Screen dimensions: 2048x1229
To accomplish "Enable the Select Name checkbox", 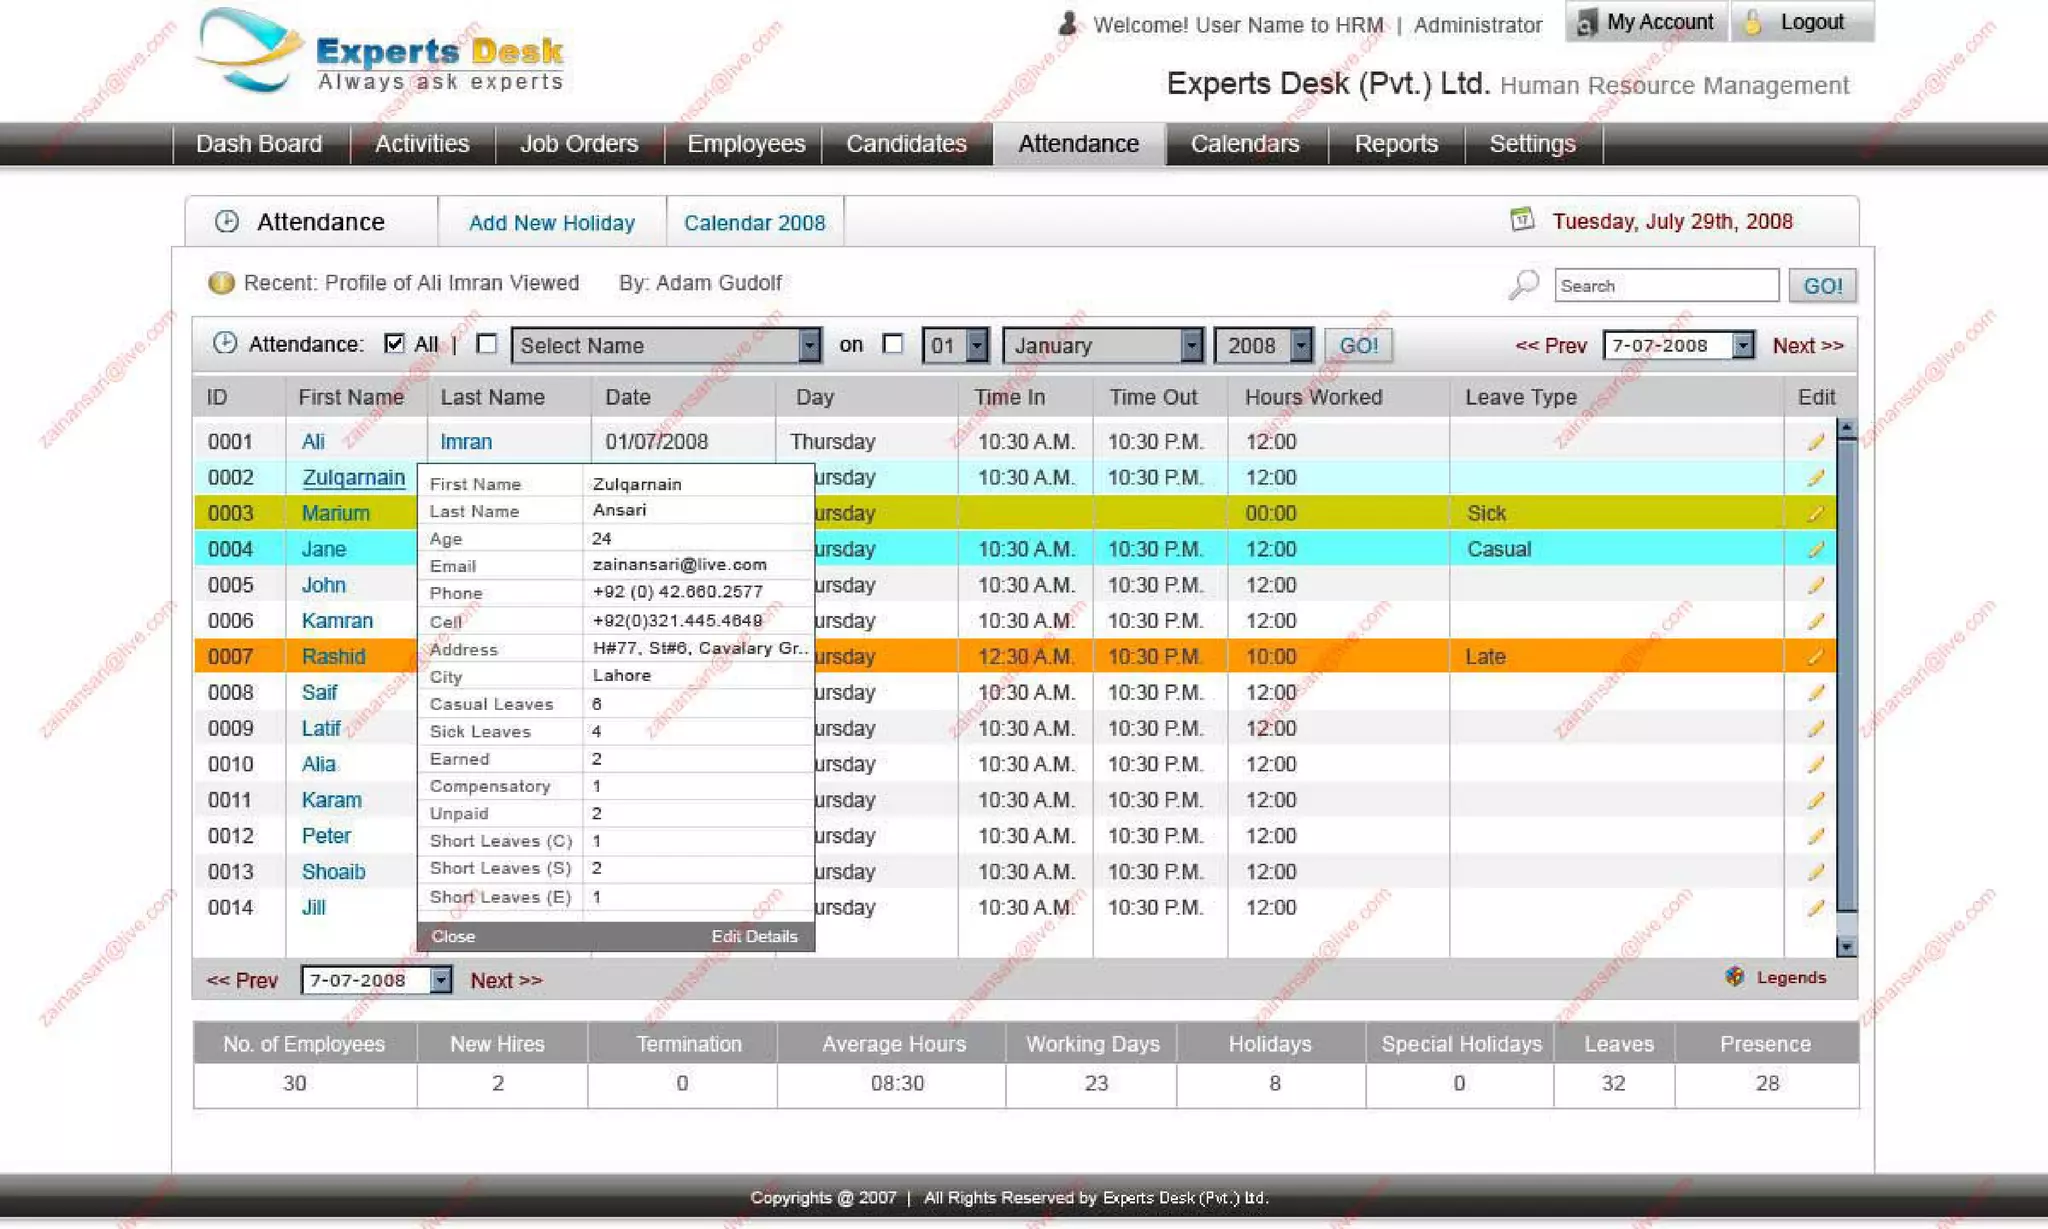I will (x=487, y=344).
